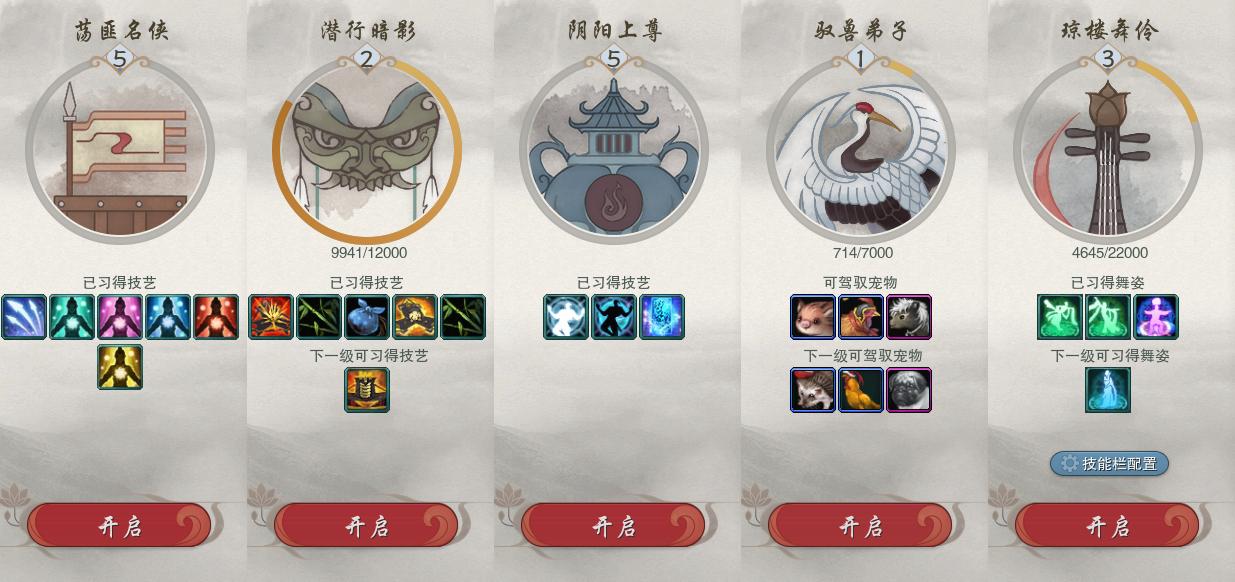Click 开启 under 荡匪名侠
Viewport: 1235px width, 582px height.
pos(119,526)
